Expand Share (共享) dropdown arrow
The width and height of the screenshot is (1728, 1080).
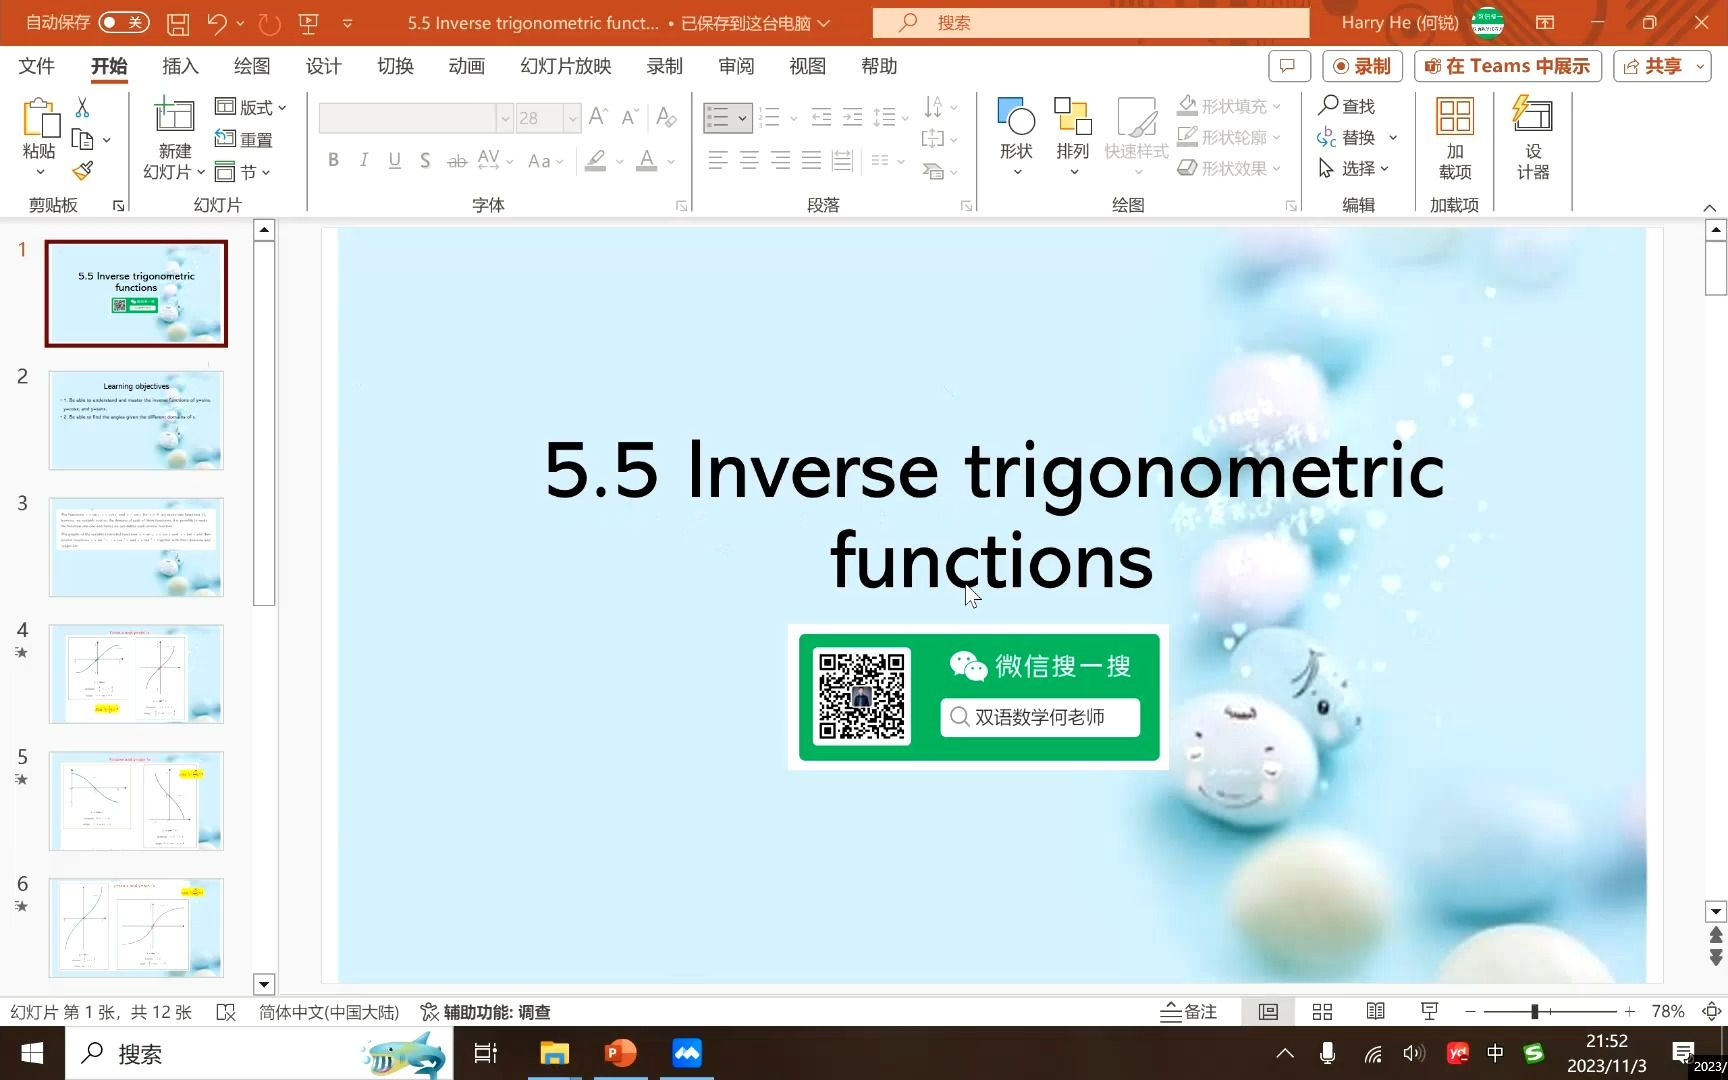click(x=1700, y=66)
